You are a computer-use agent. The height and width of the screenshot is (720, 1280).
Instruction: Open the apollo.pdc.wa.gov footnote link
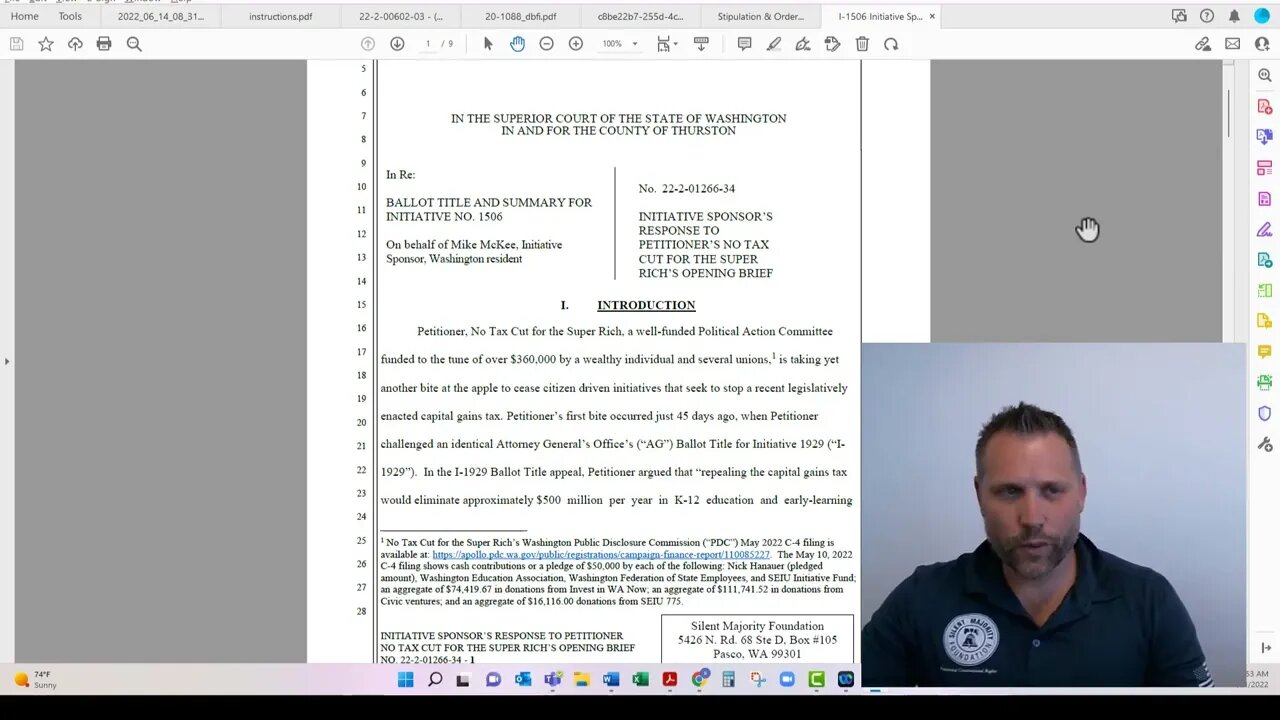click(601, 554)
